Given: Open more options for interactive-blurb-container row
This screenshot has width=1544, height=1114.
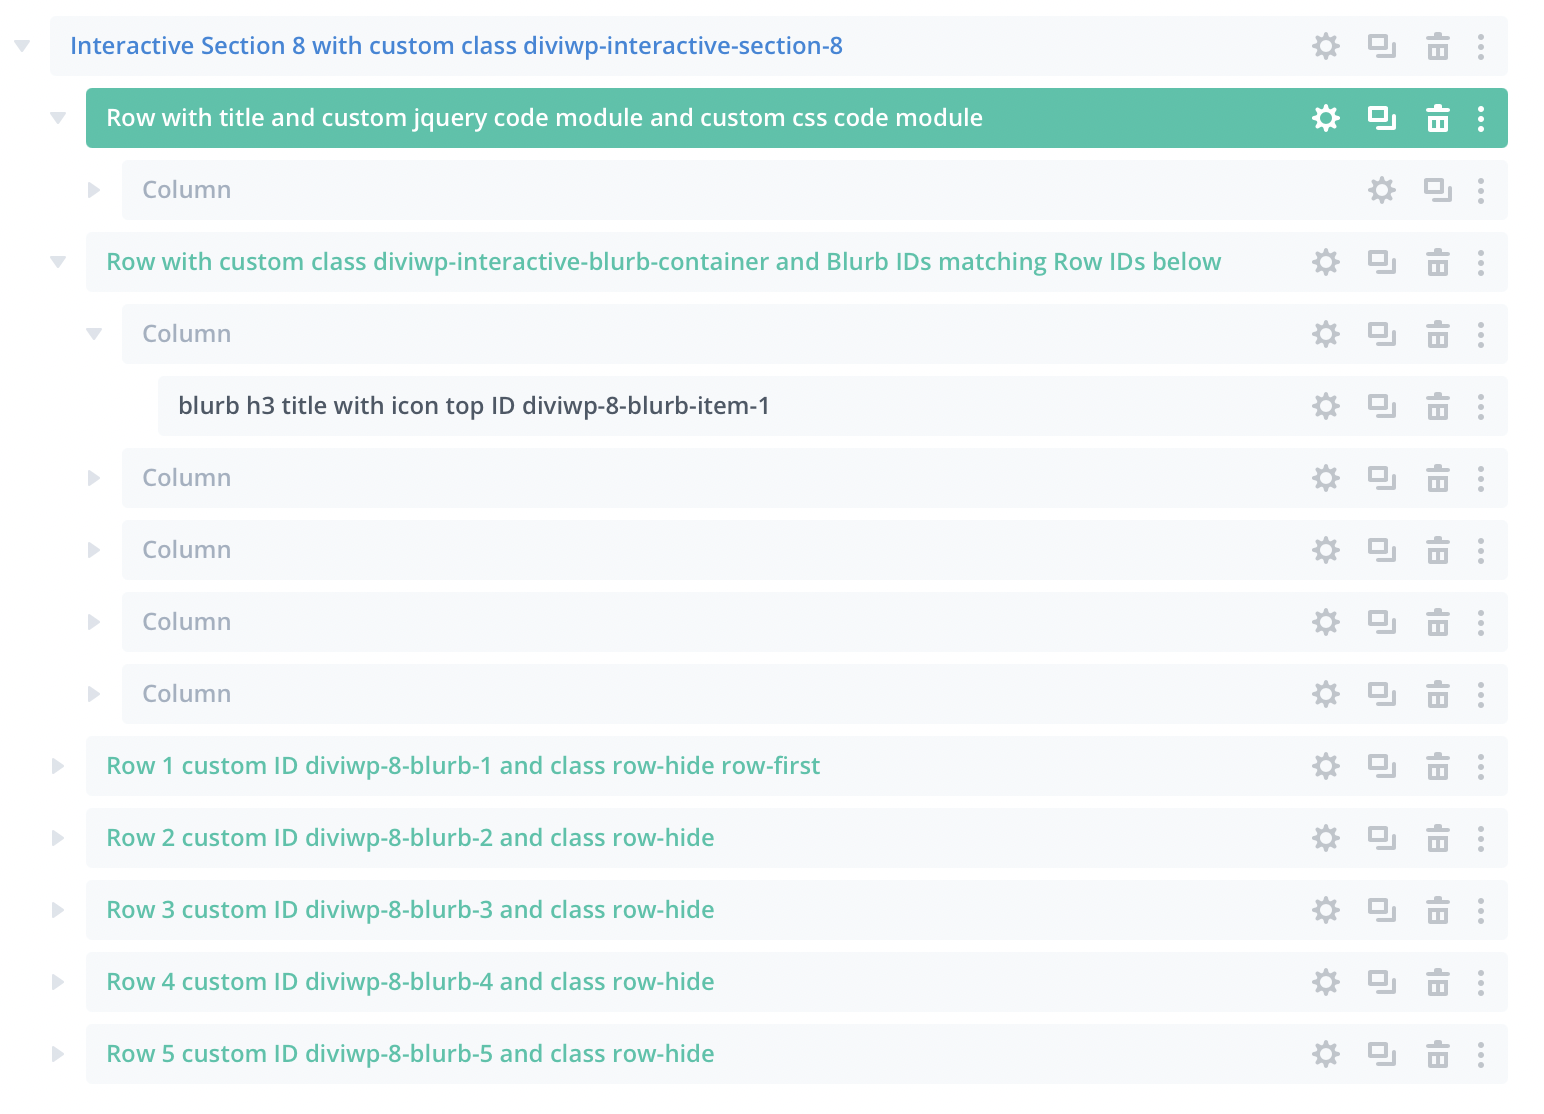Looking at the screenshot, I should [1481, 262].
